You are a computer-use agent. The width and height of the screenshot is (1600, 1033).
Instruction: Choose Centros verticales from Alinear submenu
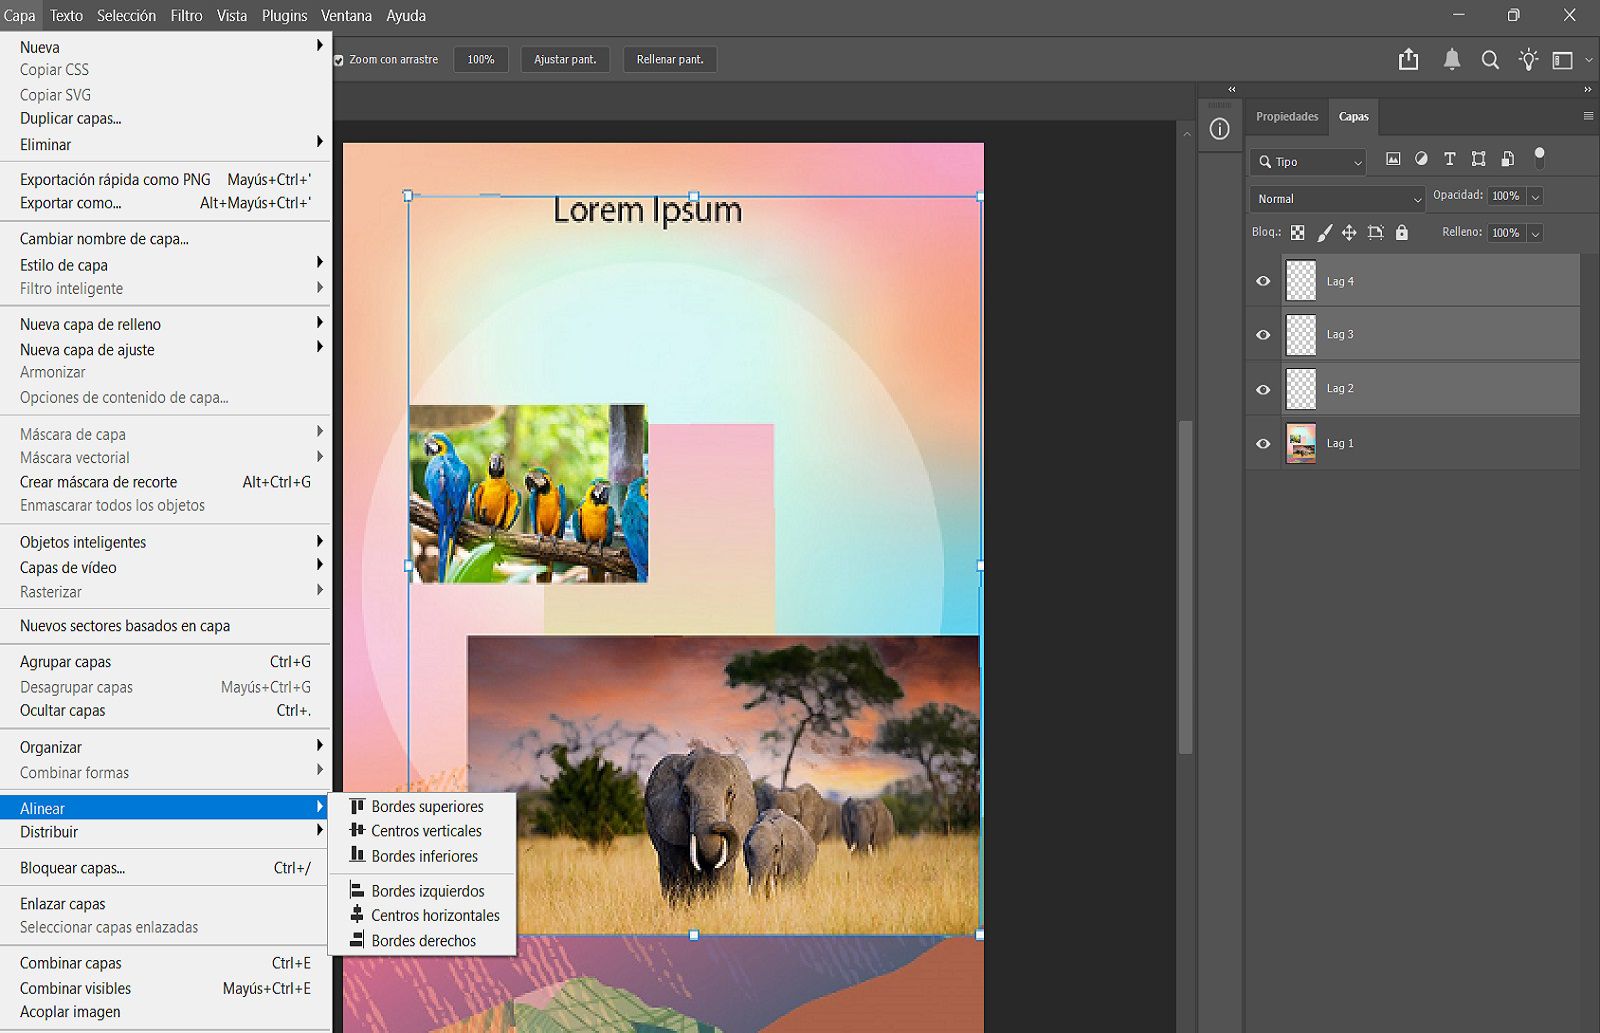pyautogui.click(x=425, y=830)
